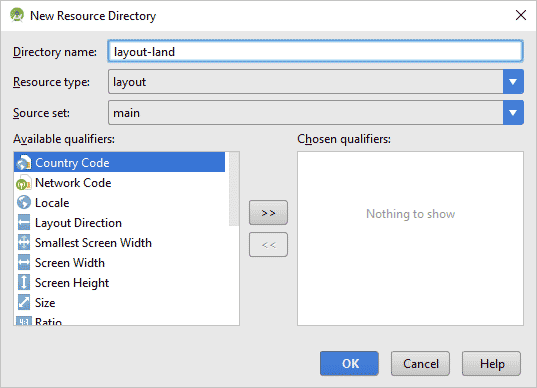
Task: Select the Screen Width qualifier
Action: pos(120,263)
